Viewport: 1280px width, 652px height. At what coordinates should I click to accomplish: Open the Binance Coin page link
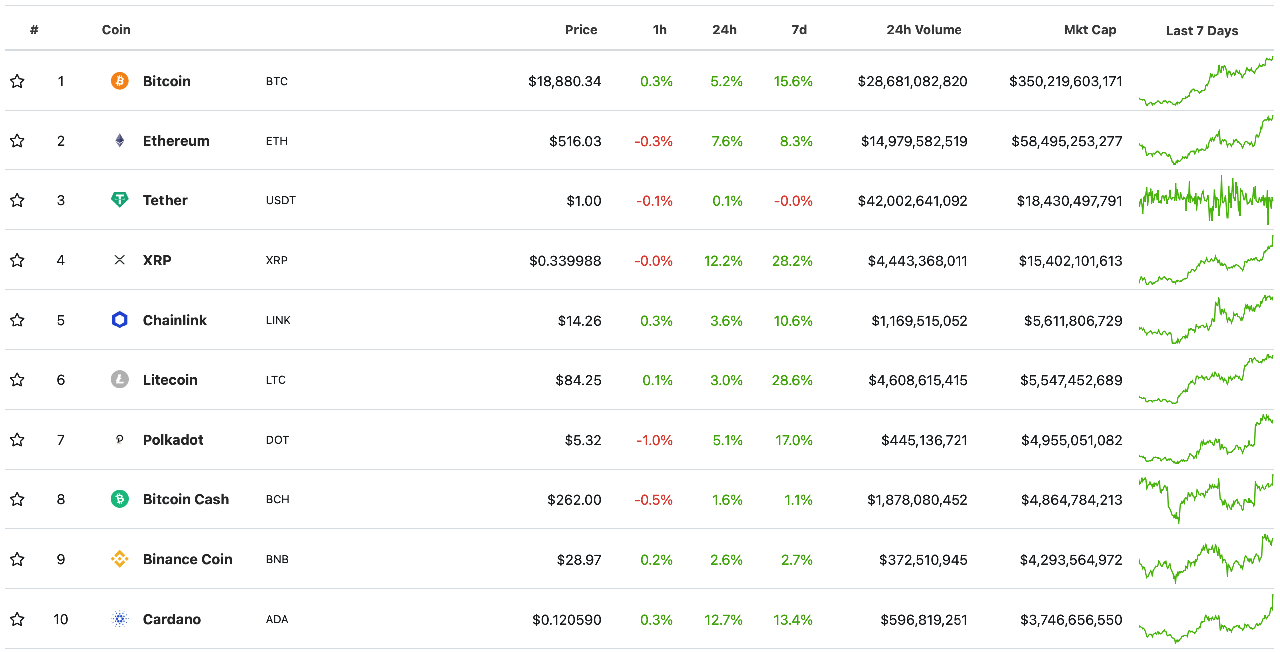(x=188, y=559)
